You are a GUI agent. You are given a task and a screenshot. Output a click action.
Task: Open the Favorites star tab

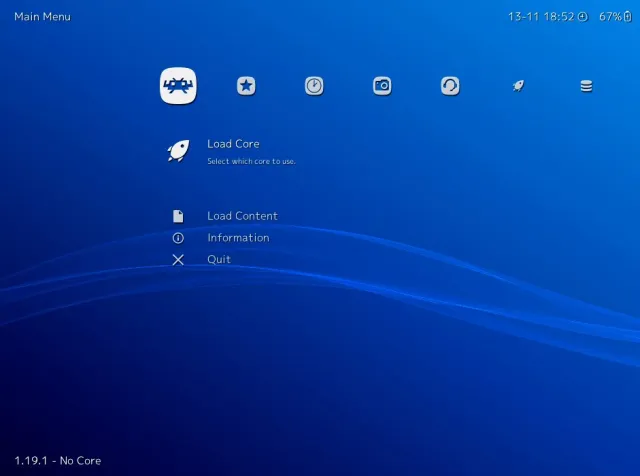(246, 86)
